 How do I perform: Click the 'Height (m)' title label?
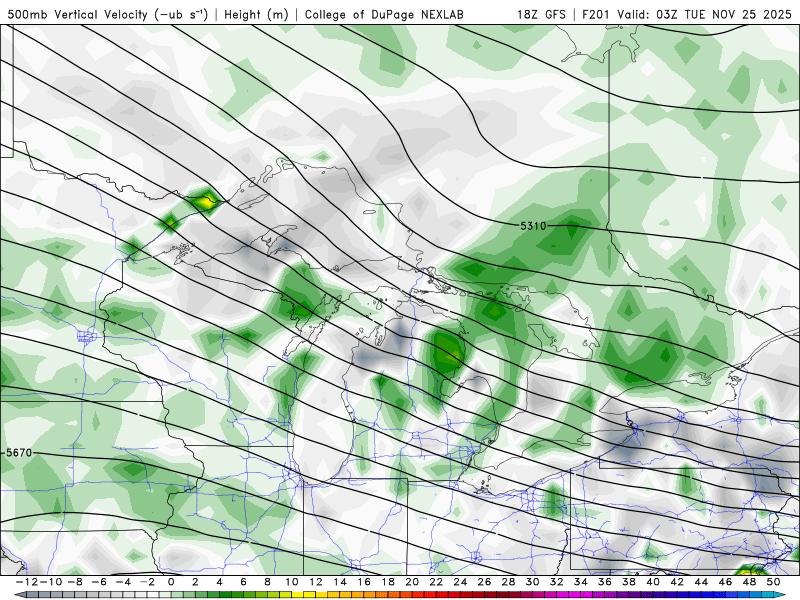[x=256, y=14]
